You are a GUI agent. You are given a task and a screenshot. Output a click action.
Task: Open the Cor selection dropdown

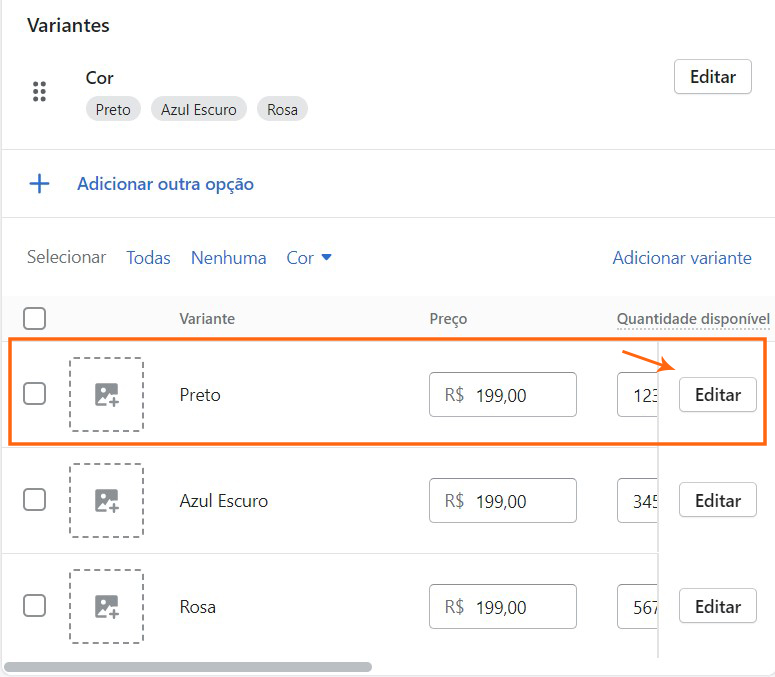click(x=309, y=258)
